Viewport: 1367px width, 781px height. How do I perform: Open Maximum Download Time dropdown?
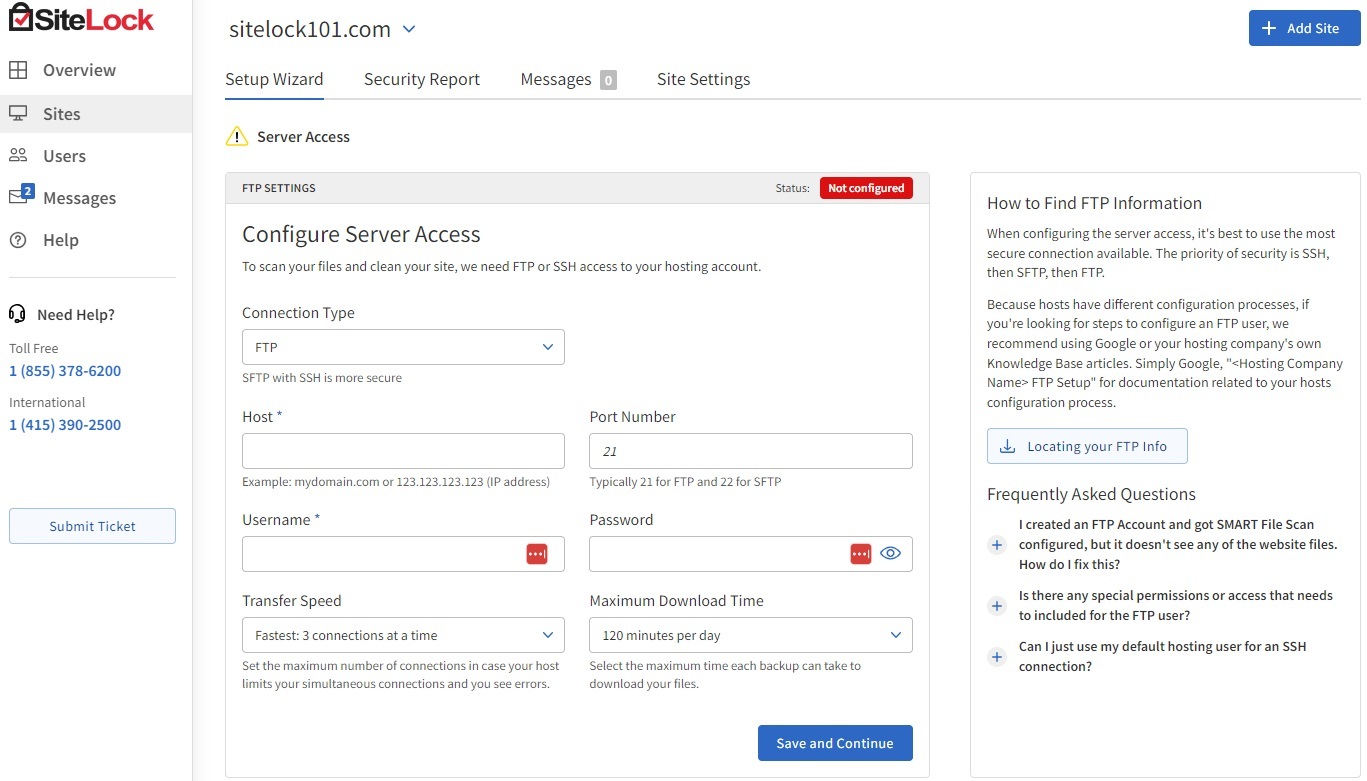click(x=750, y=635)
